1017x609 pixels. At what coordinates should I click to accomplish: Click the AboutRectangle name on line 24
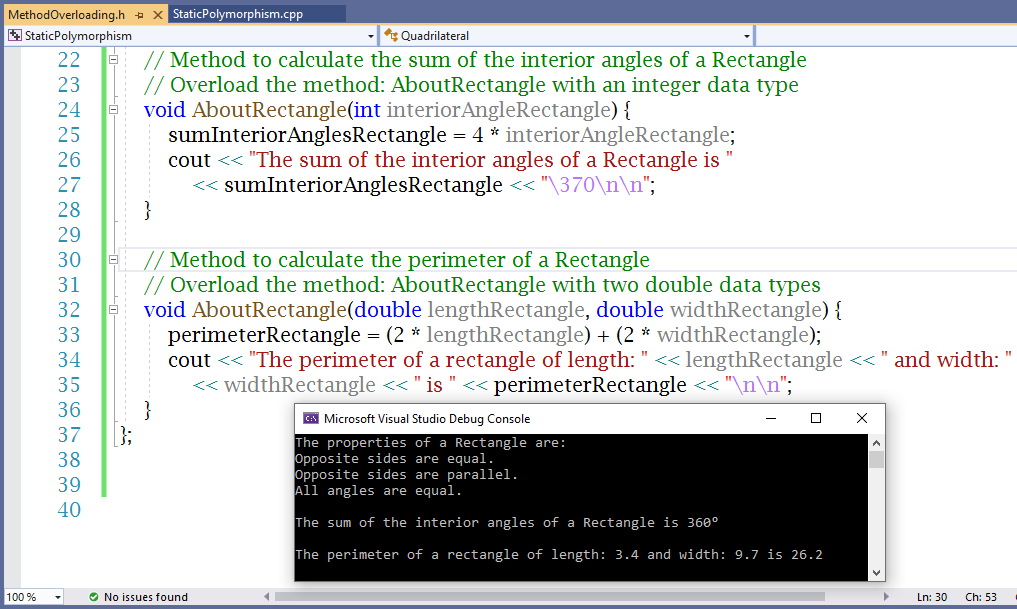click(x=269, y=110)
